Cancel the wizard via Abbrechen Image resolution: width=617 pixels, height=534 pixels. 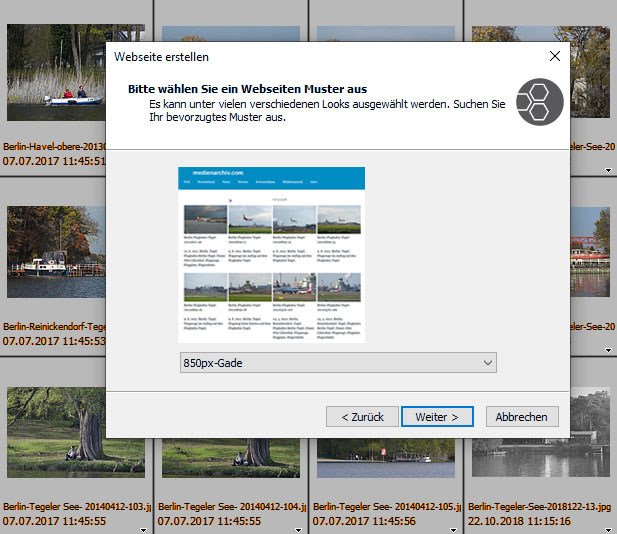coord(522,416)
